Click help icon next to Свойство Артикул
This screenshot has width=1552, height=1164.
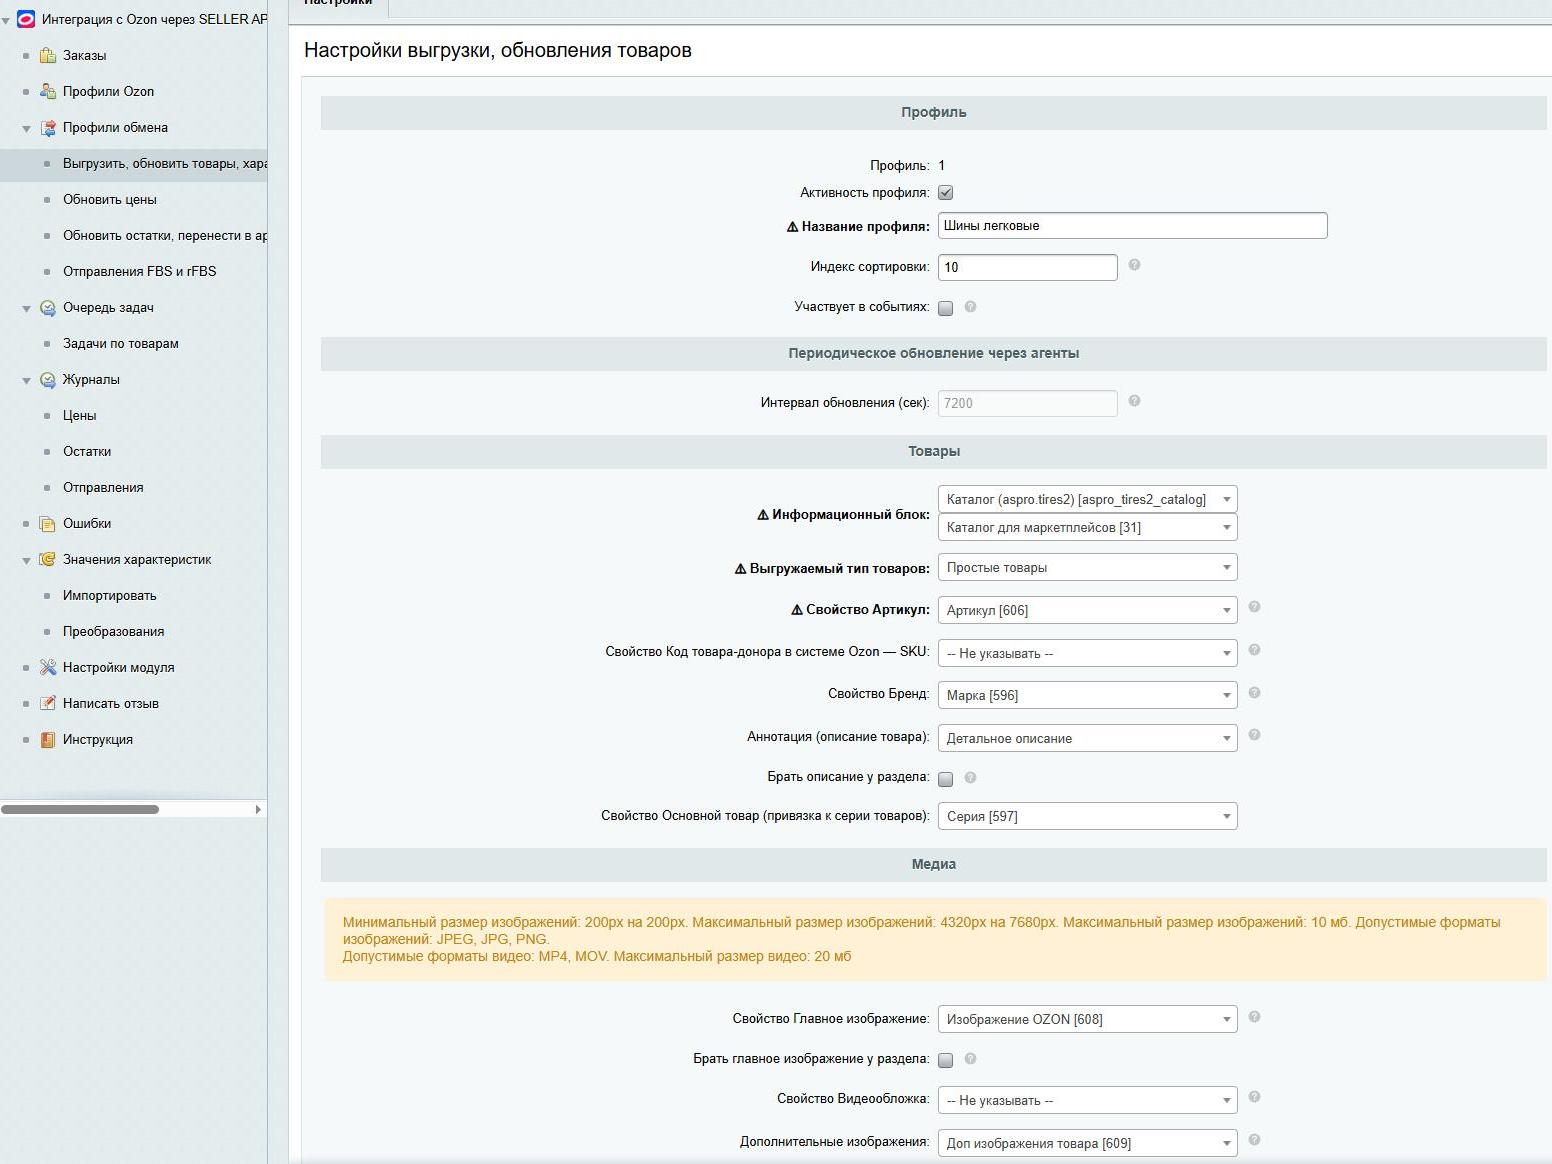(x=1254, y=607)
